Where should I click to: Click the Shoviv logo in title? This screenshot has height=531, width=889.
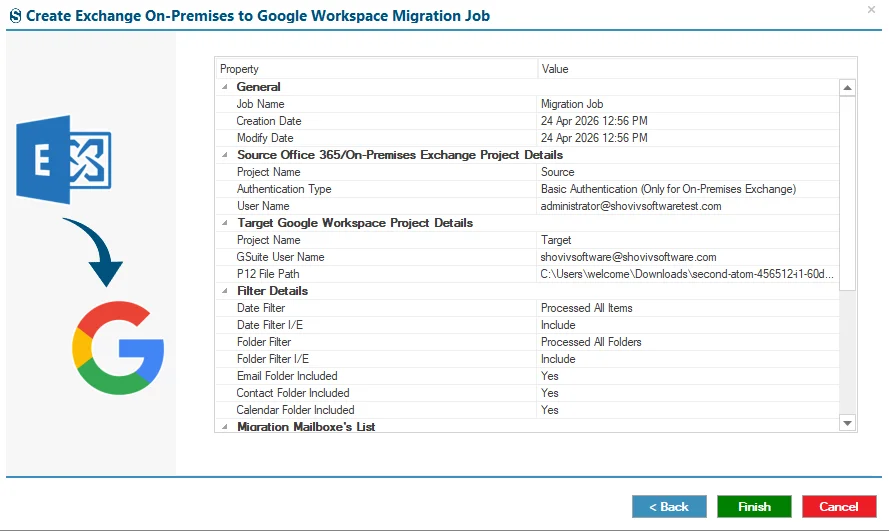click(x=15, y=16)
